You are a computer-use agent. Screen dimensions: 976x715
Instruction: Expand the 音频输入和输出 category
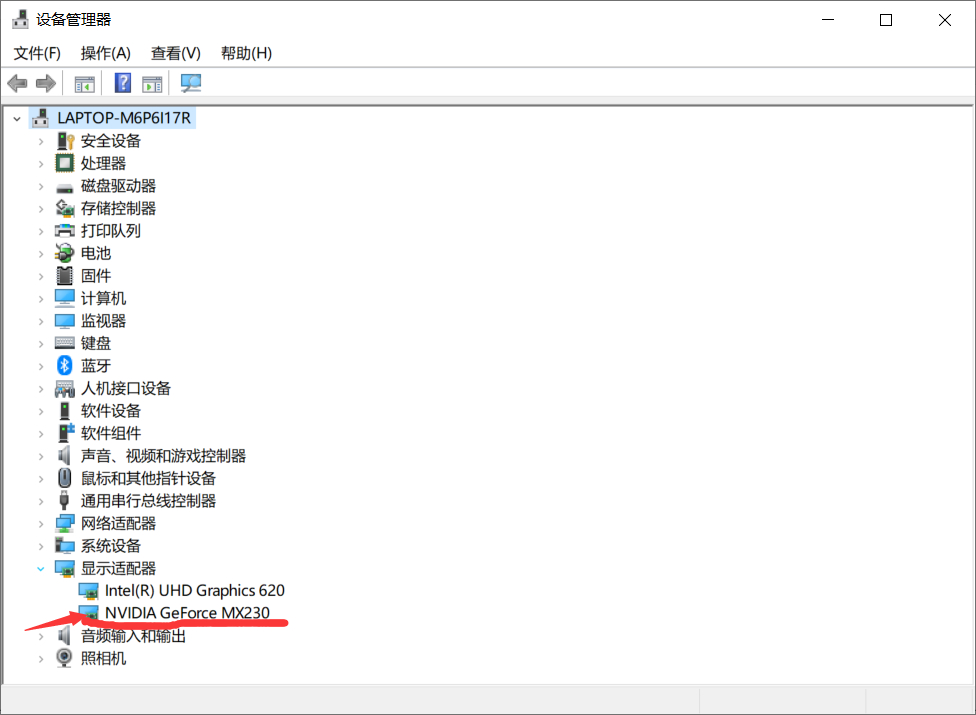click(40, 636)
